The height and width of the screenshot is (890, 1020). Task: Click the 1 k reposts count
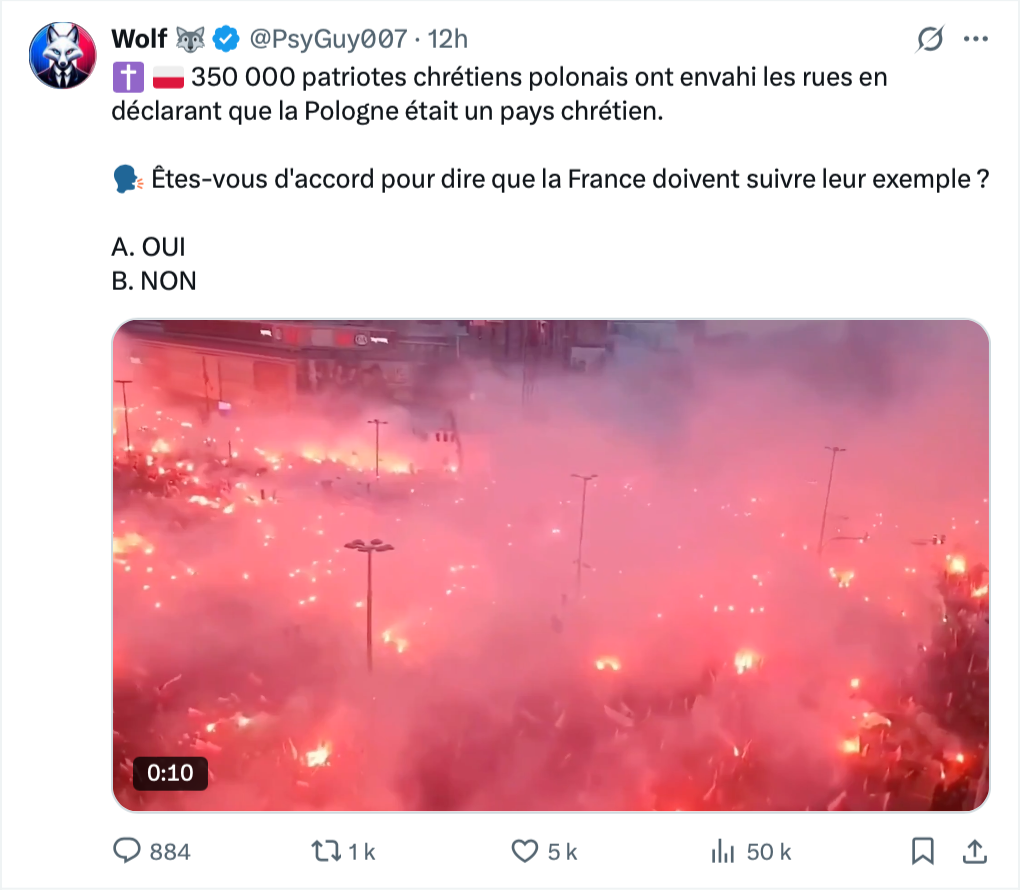point(362,852)
